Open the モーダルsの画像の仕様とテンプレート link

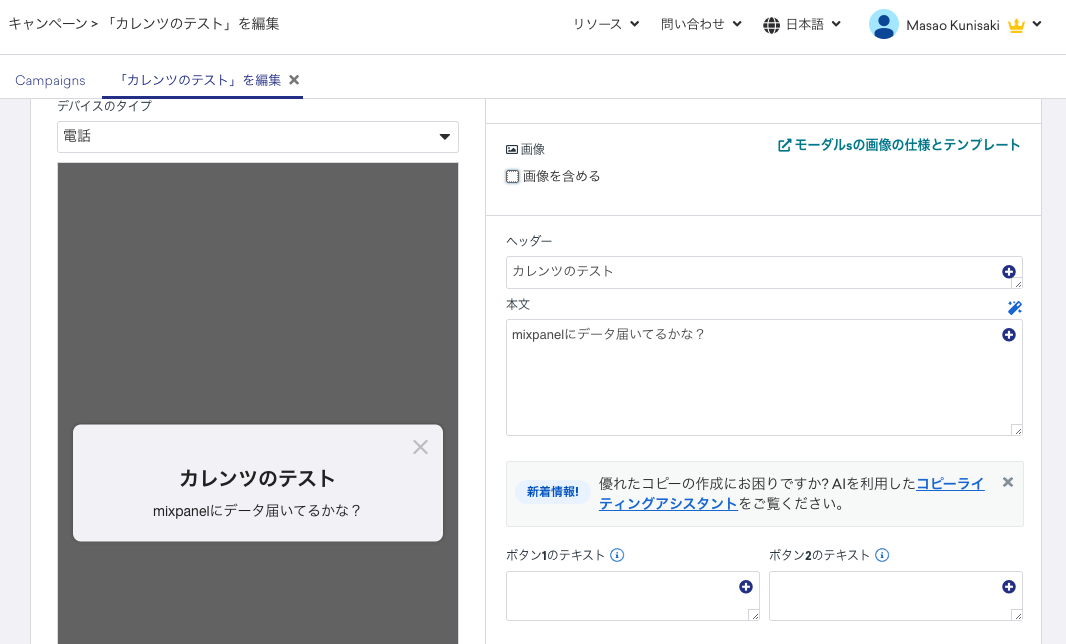click(x=899, y=144)
